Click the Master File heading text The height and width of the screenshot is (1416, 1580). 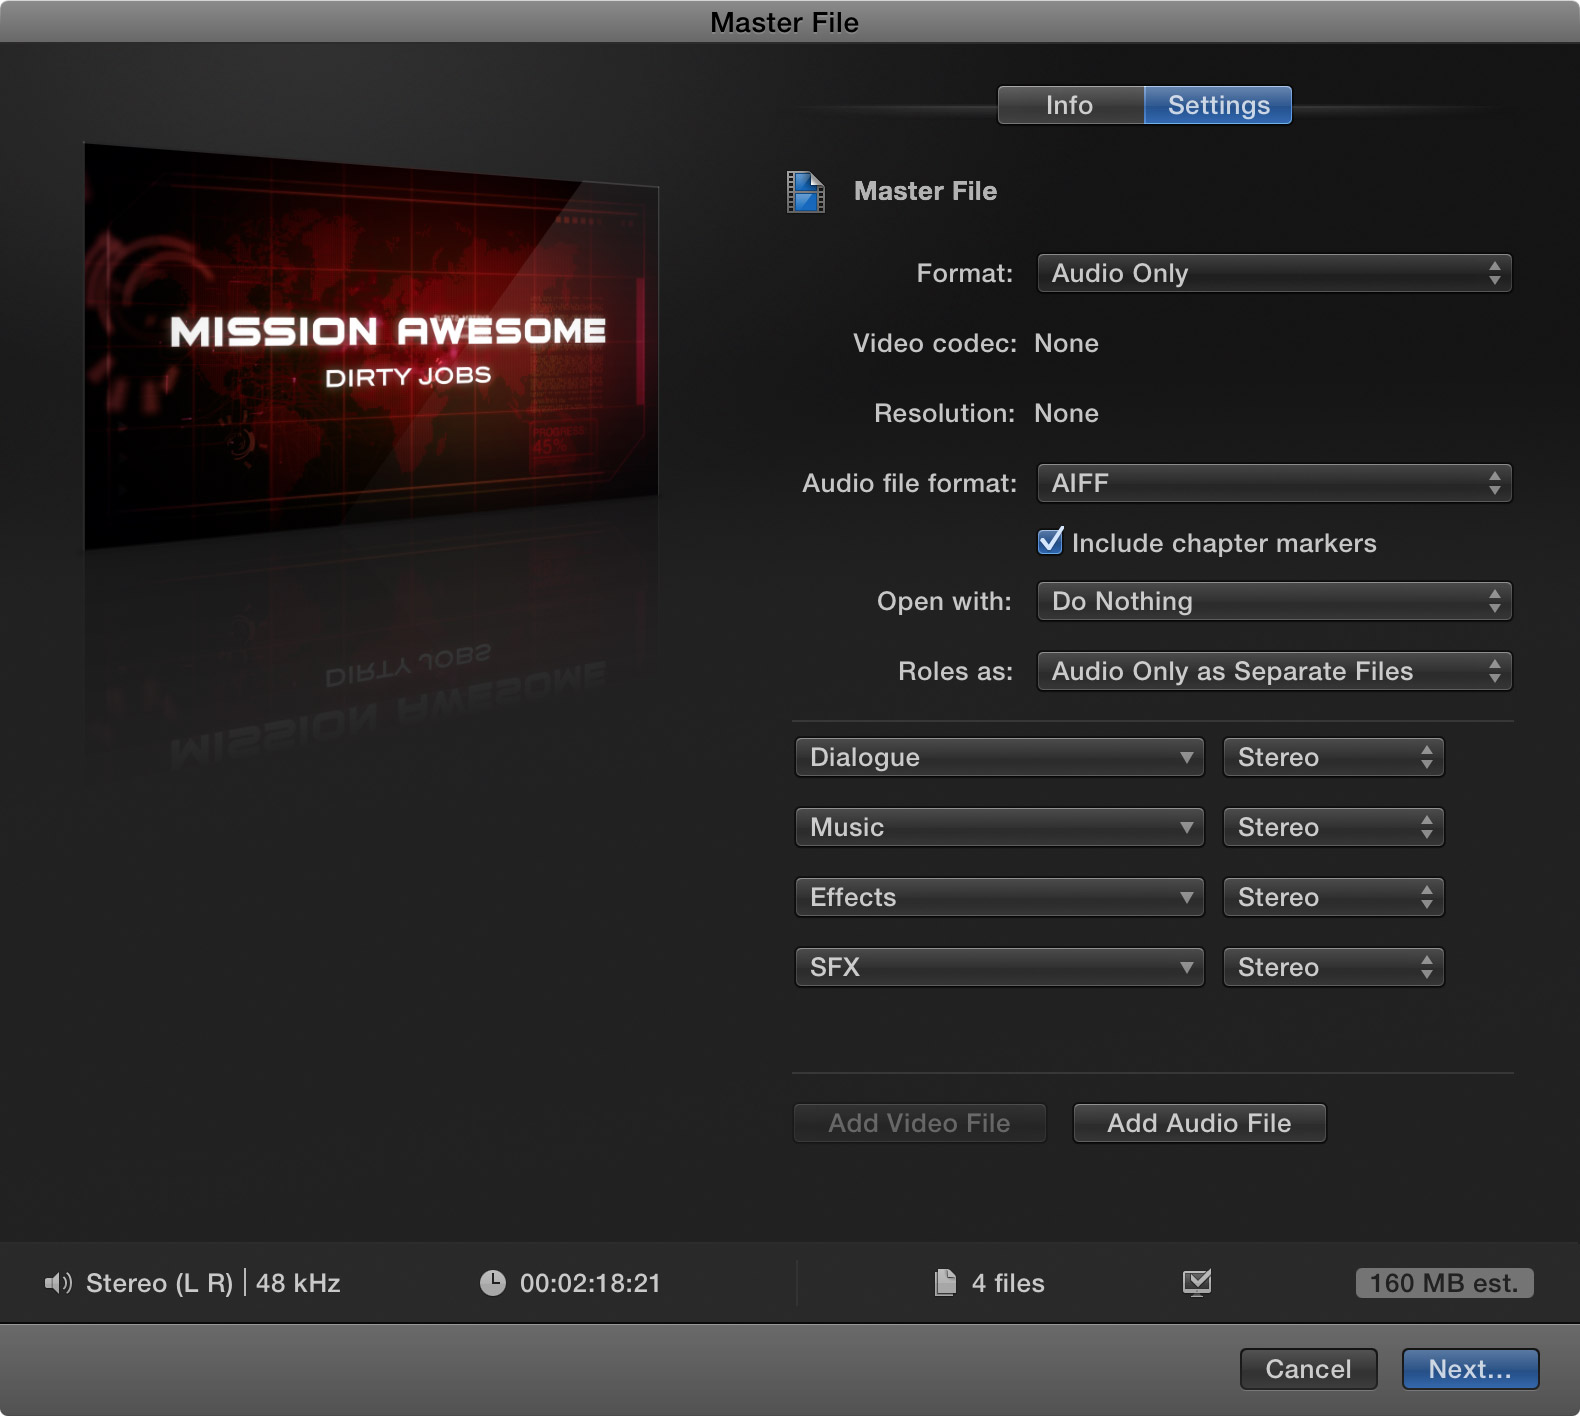coord(925,191)
